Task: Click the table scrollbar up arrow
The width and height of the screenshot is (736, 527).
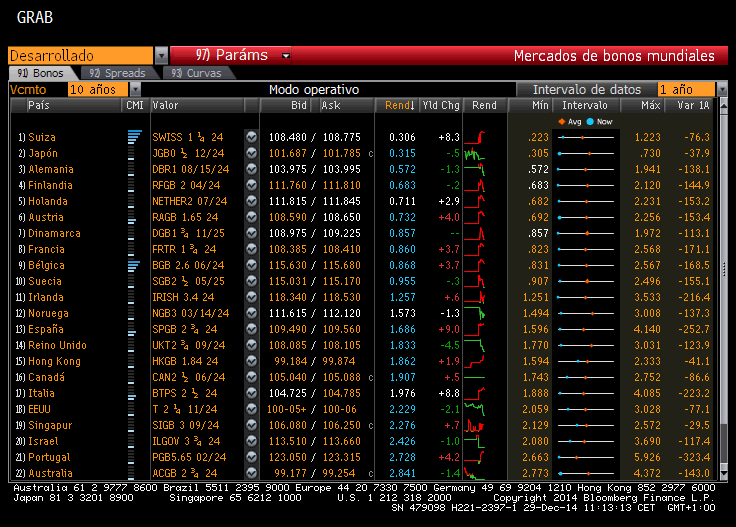Action: (x=723, y=106)
